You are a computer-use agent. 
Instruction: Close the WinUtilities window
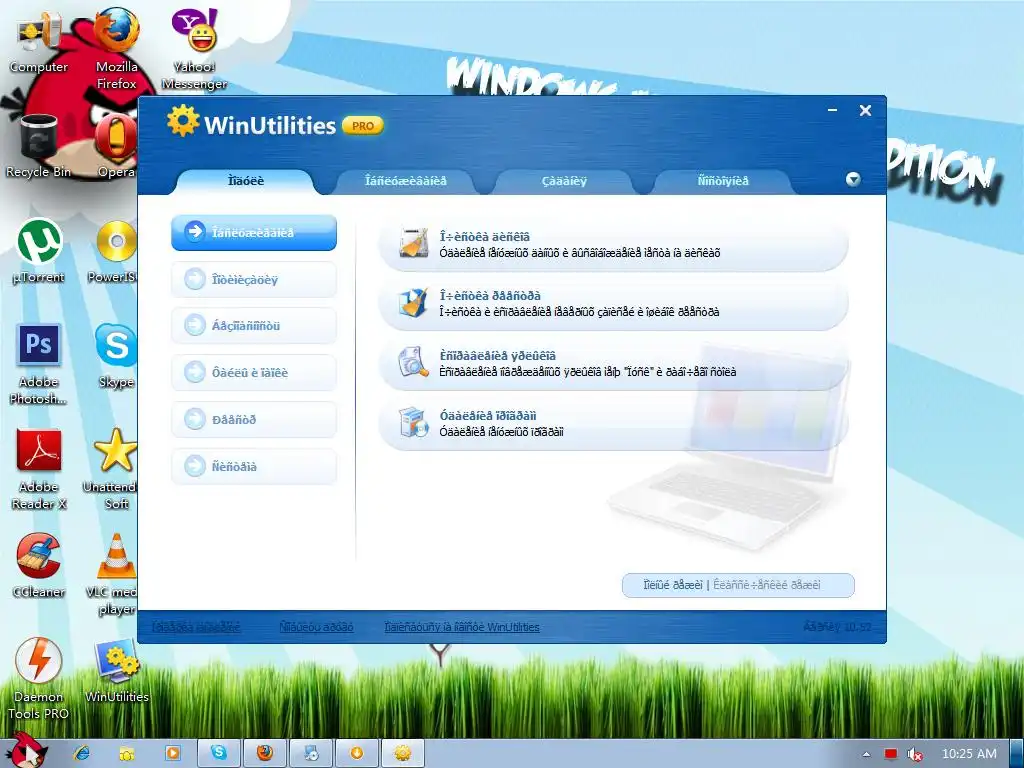[x=865, y=110]
